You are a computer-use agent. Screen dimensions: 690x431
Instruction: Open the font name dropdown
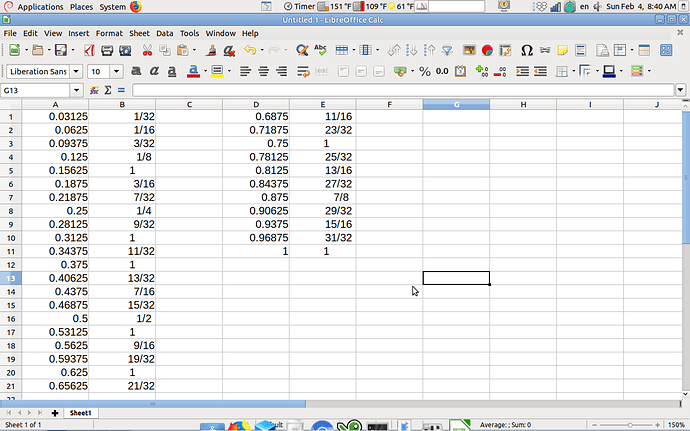(76, 71)
